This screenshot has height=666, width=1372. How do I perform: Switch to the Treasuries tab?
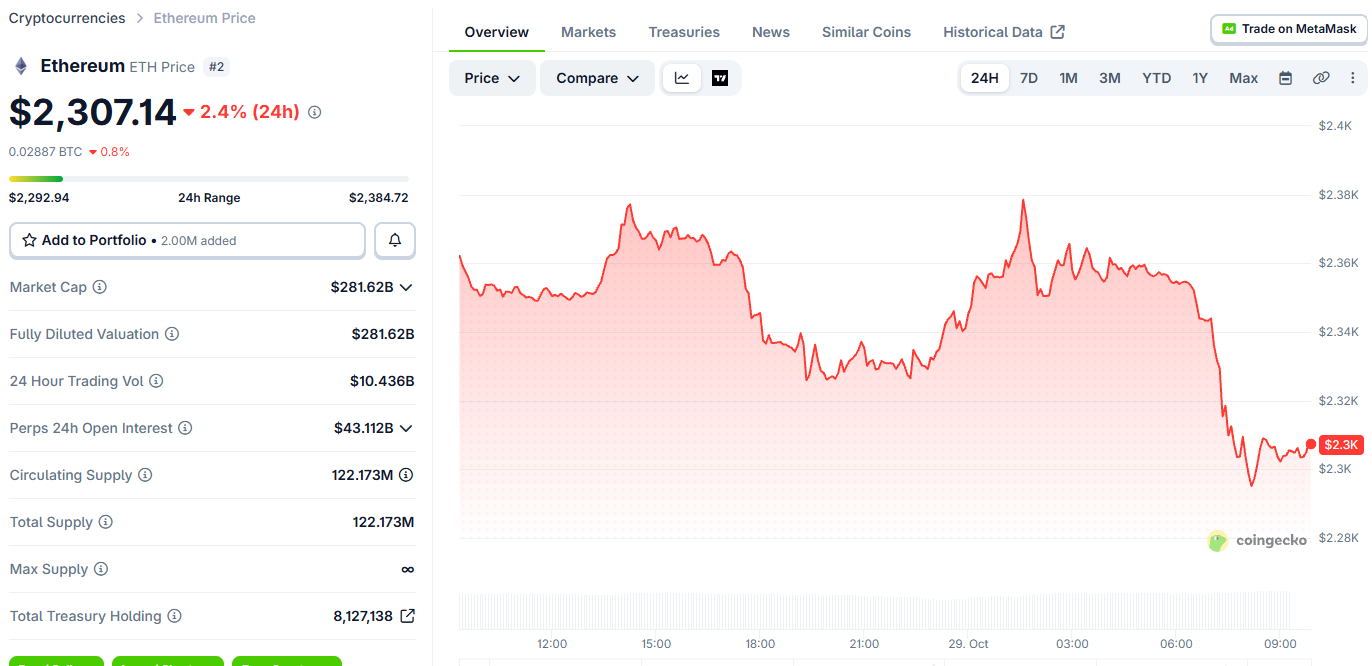[x=684, y=32]
